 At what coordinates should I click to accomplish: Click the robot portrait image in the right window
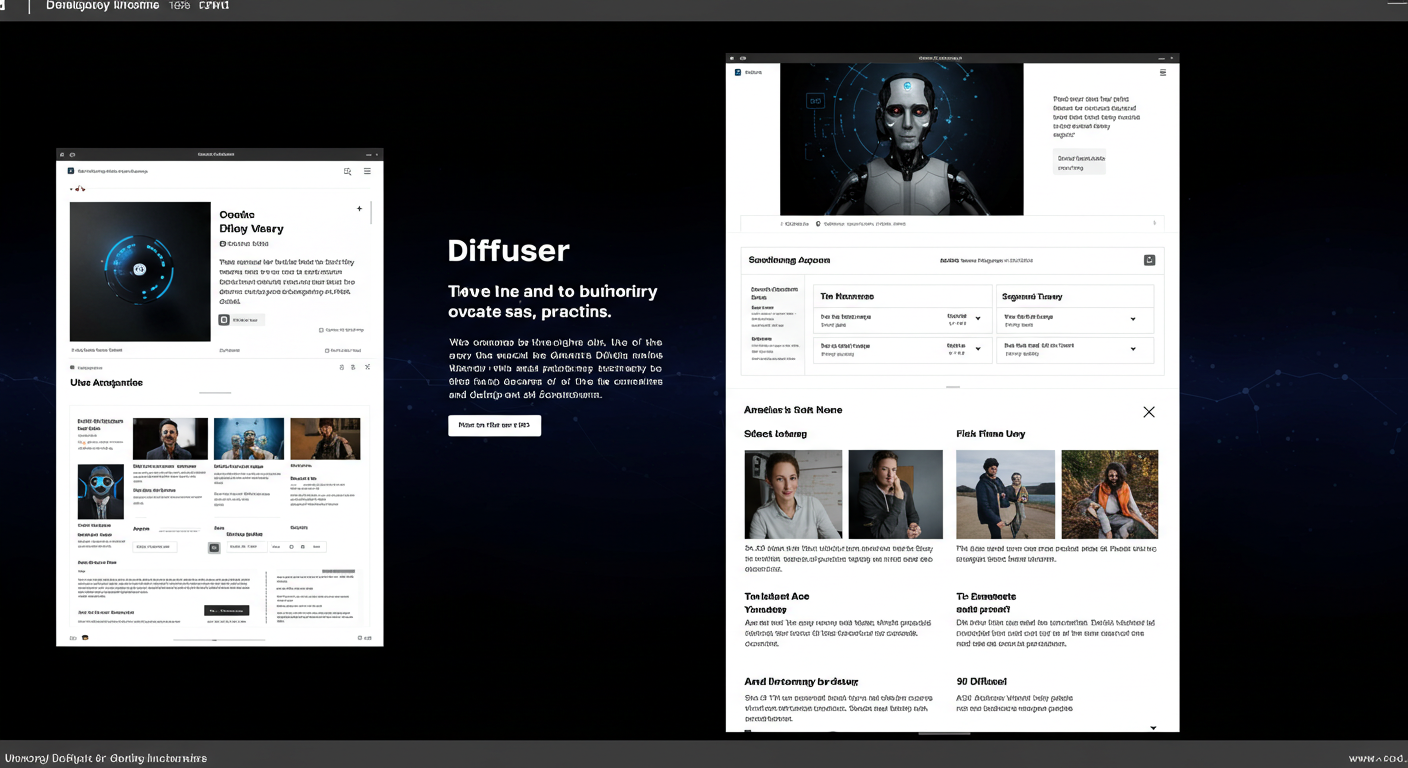902,139
